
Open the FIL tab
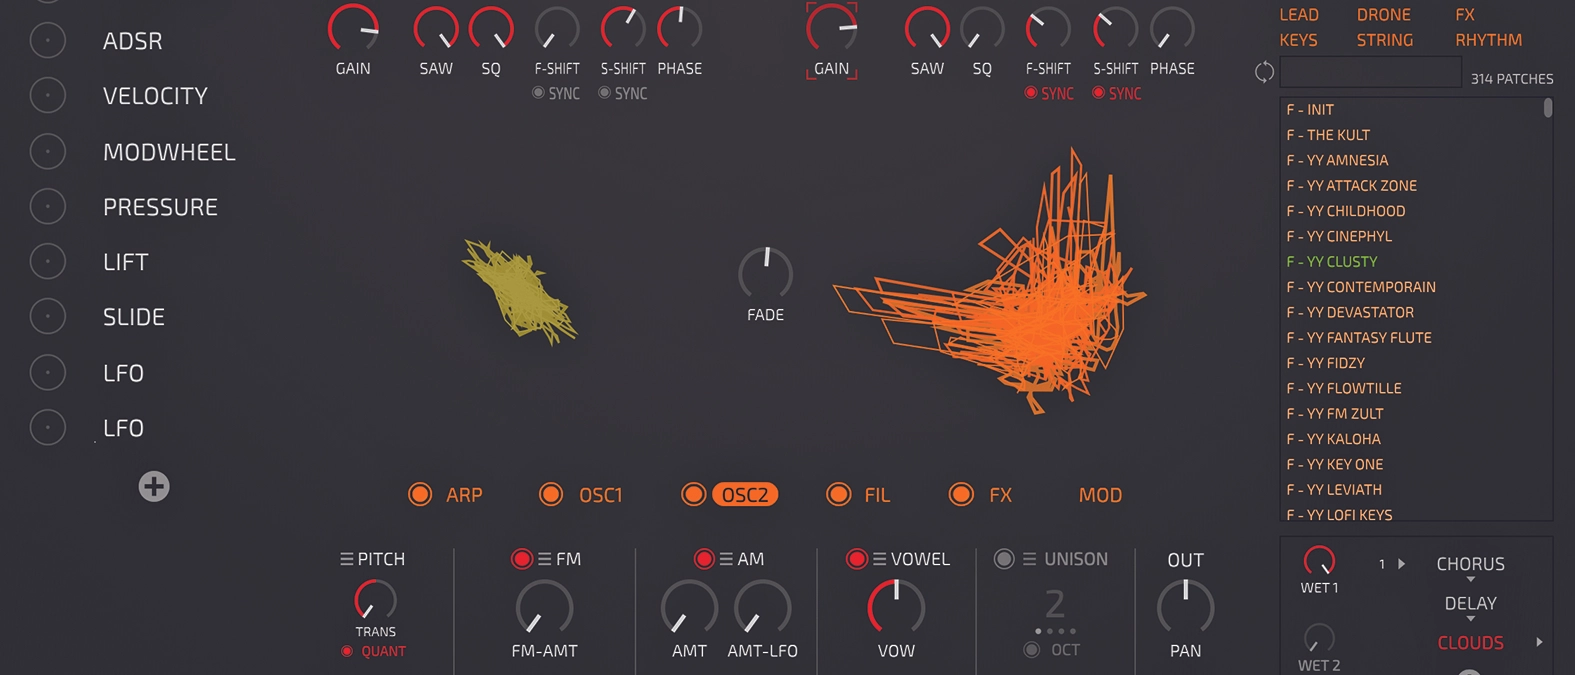coord(877,495)
